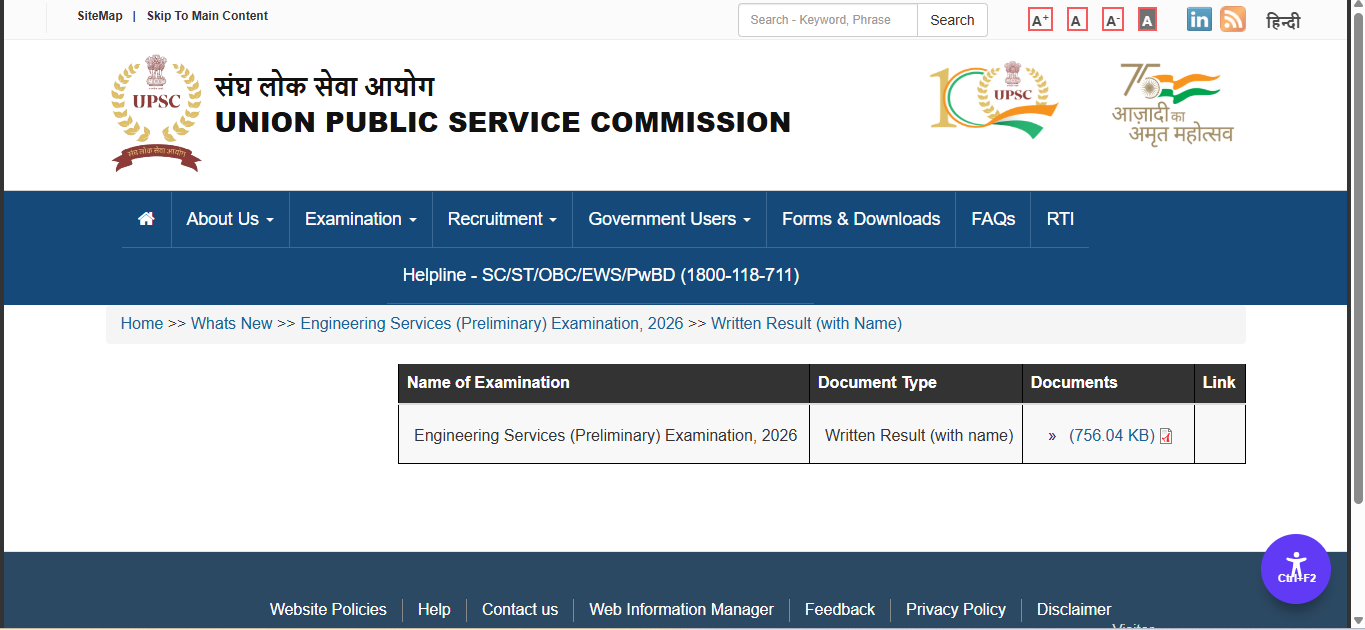Open the Whats New breadcrumb link
Image resolution: width=1365 pixels, height=630 pixels.
click(x=231, y=323)
